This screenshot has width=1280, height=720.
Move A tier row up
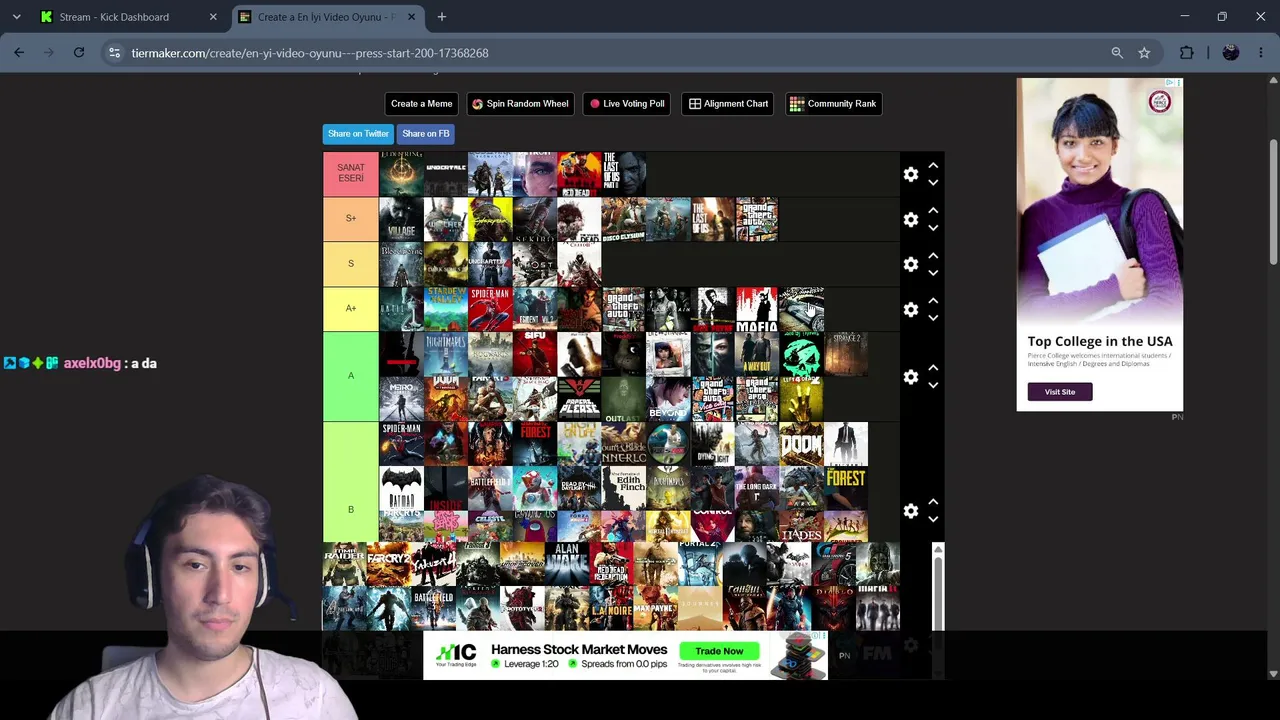(933, 368)
